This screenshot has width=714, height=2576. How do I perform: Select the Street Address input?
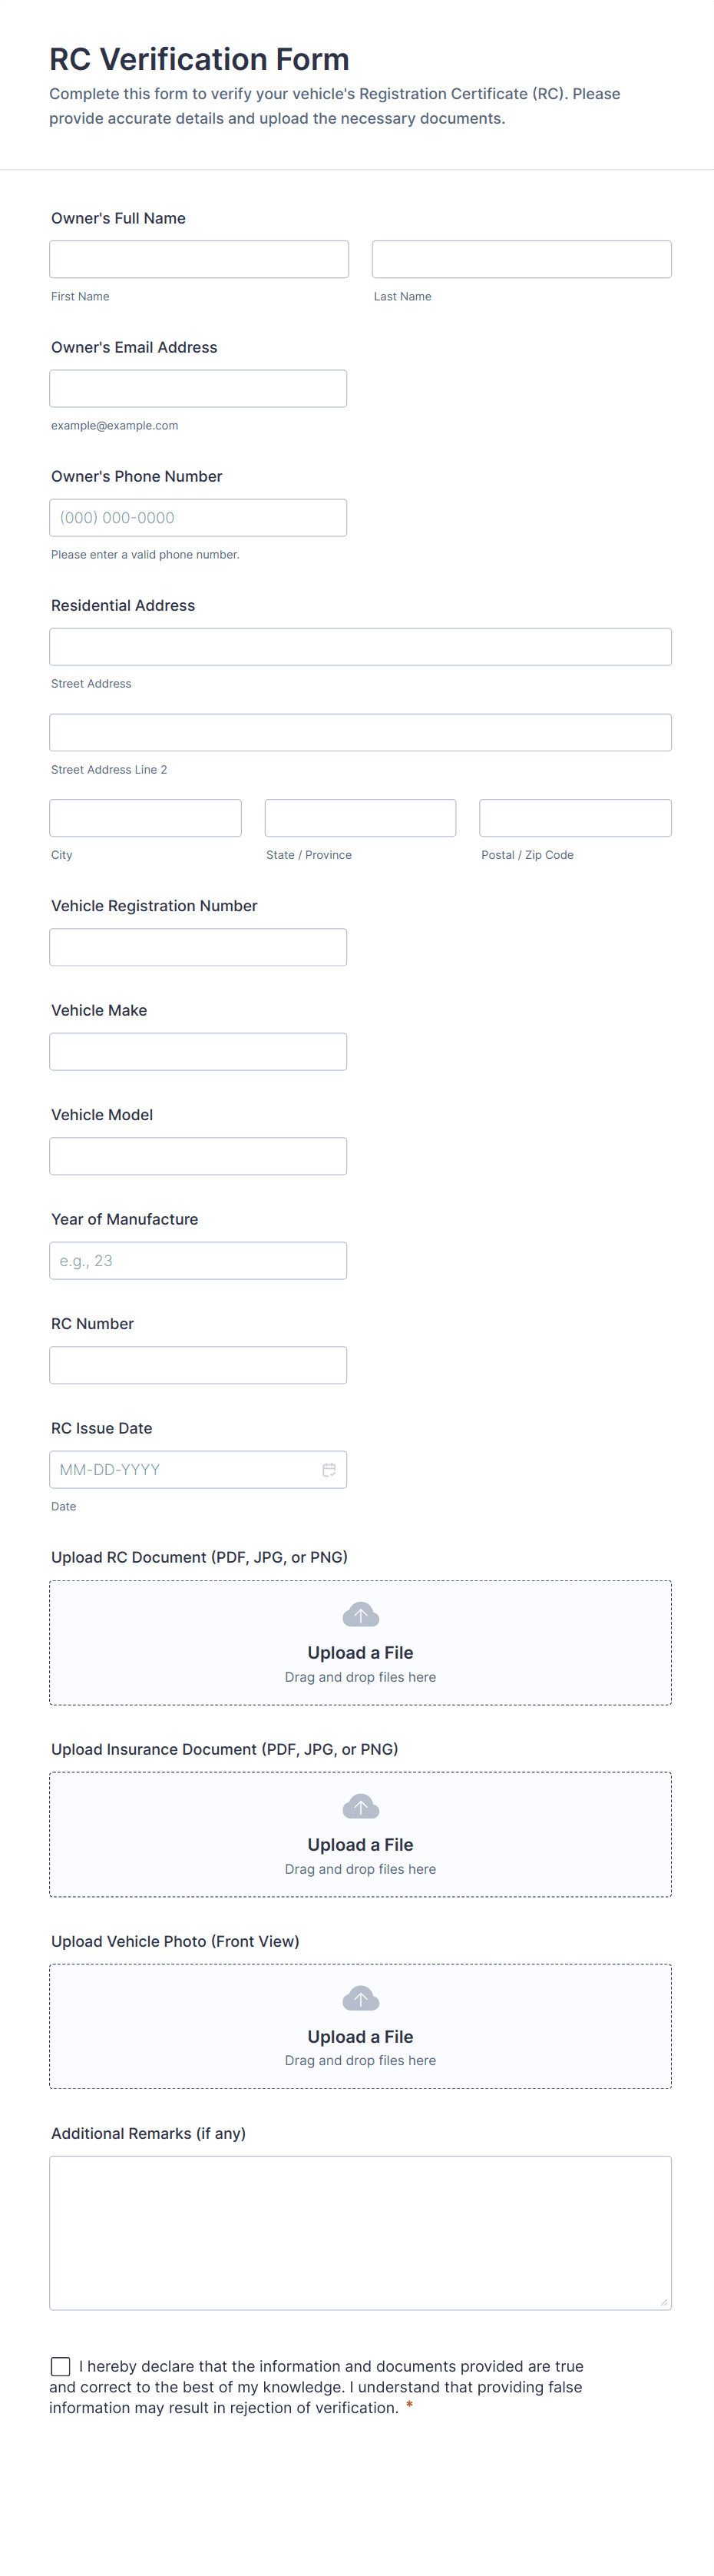pyautogui.click(x=360, y=646)
